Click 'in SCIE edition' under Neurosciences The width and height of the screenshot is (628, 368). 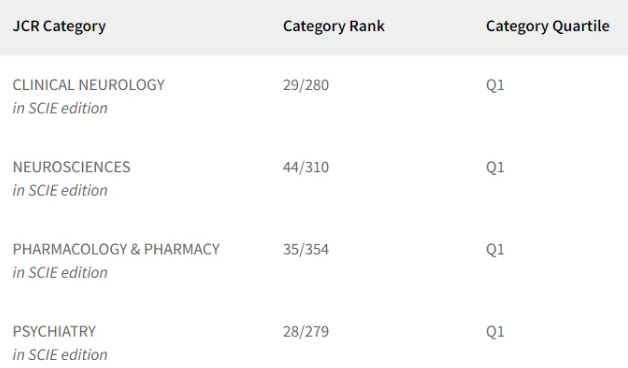coord(60,190)
